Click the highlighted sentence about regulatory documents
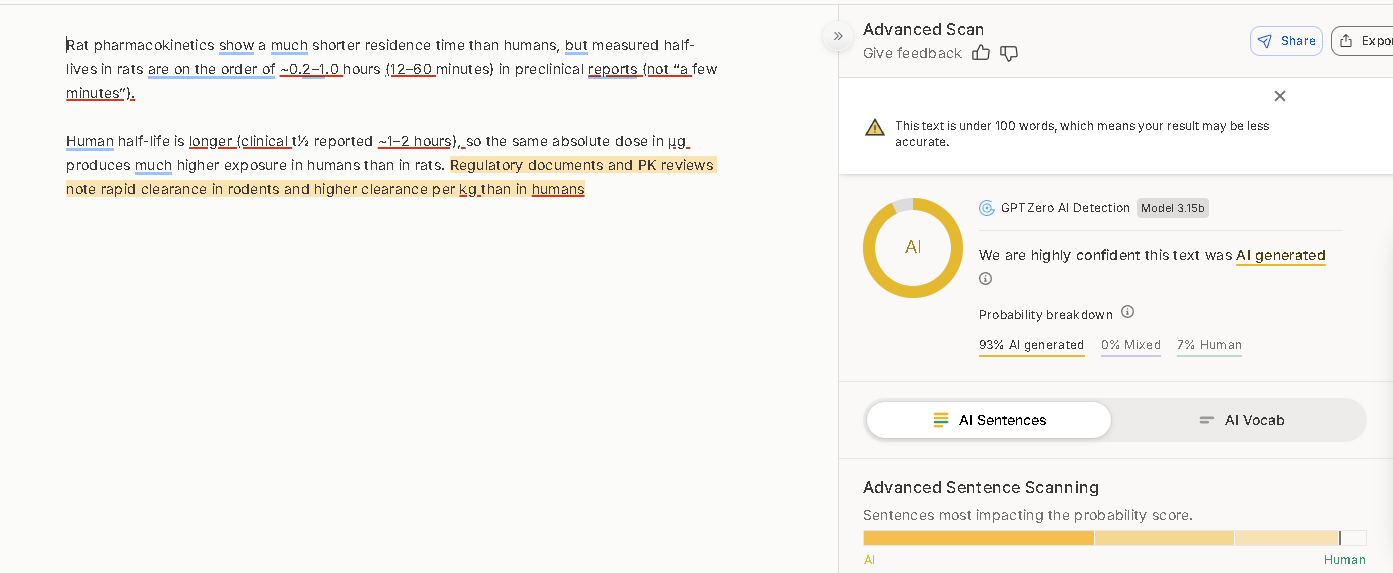This screenshot has height=573, width=1393. click(582, 165)
